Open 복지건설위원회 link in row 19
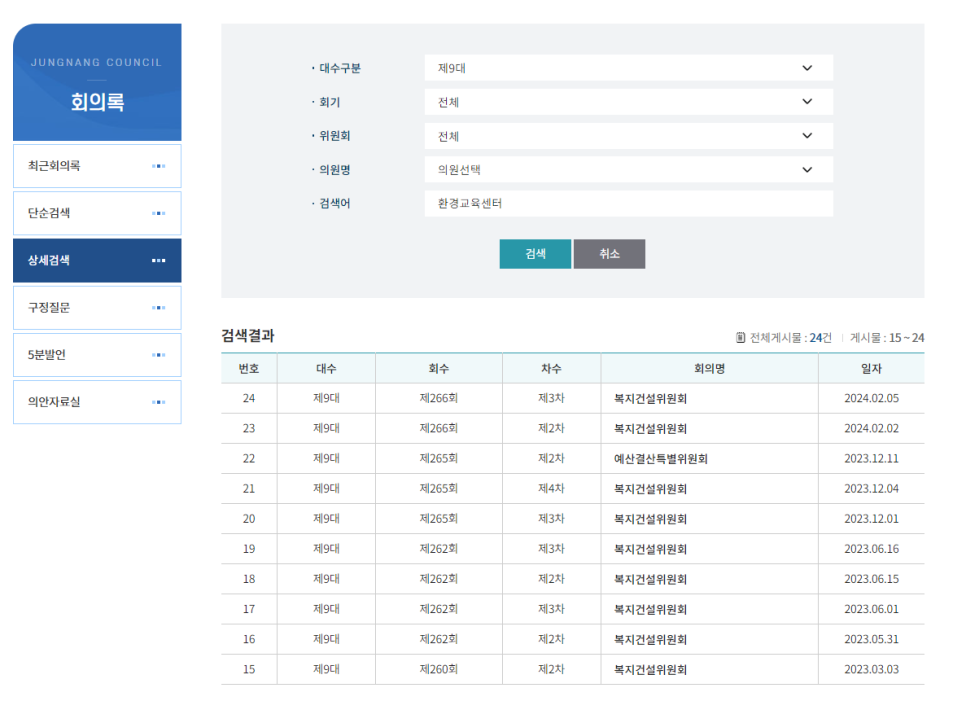966x701 pixels. [x=650, y=549]
